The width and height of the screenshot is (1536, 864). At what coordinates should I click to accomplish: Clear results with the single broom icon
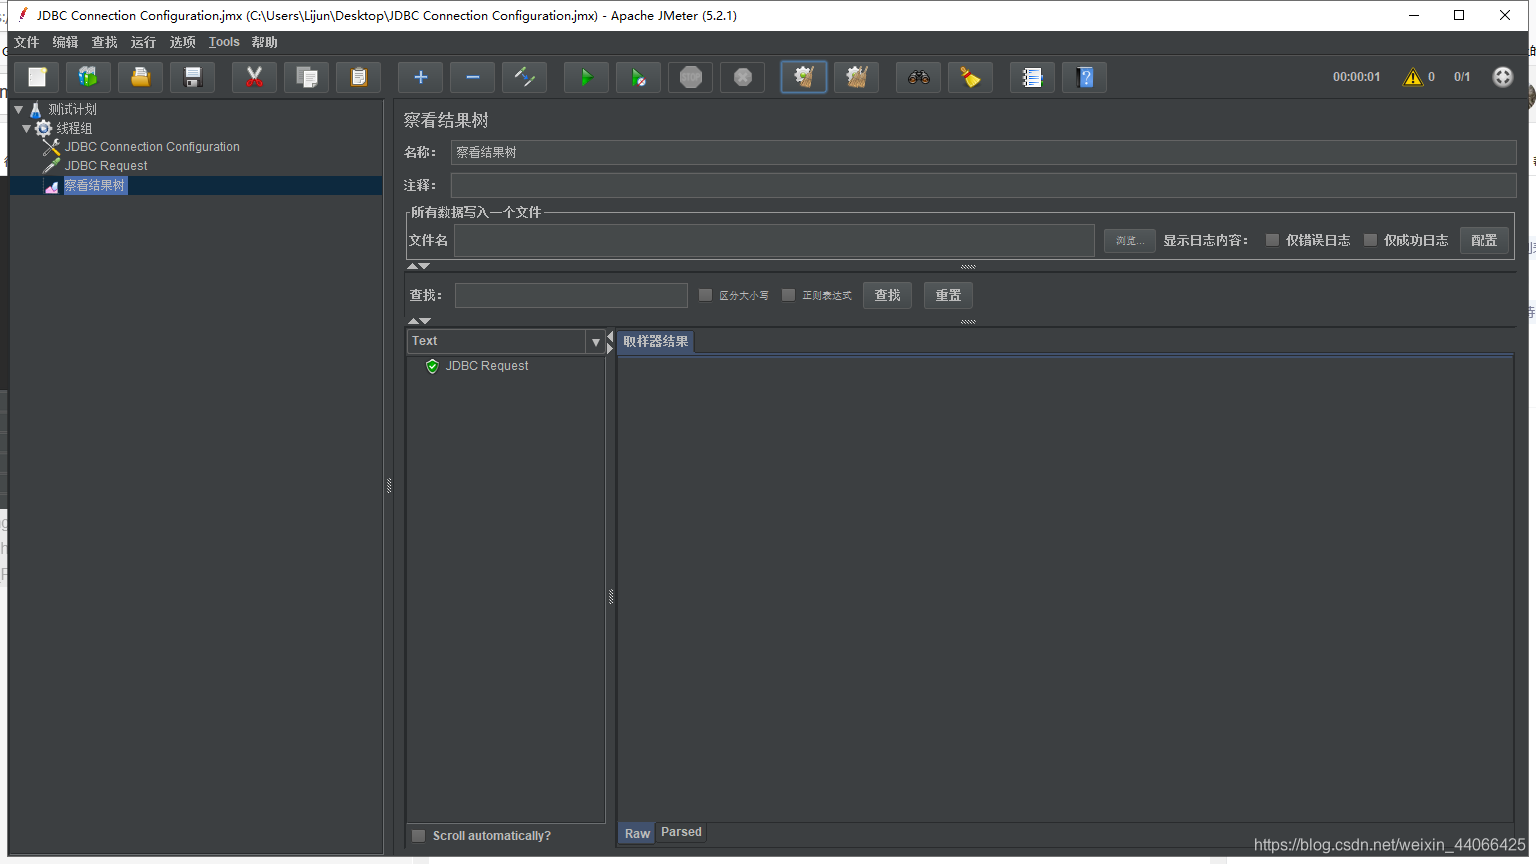804,77
